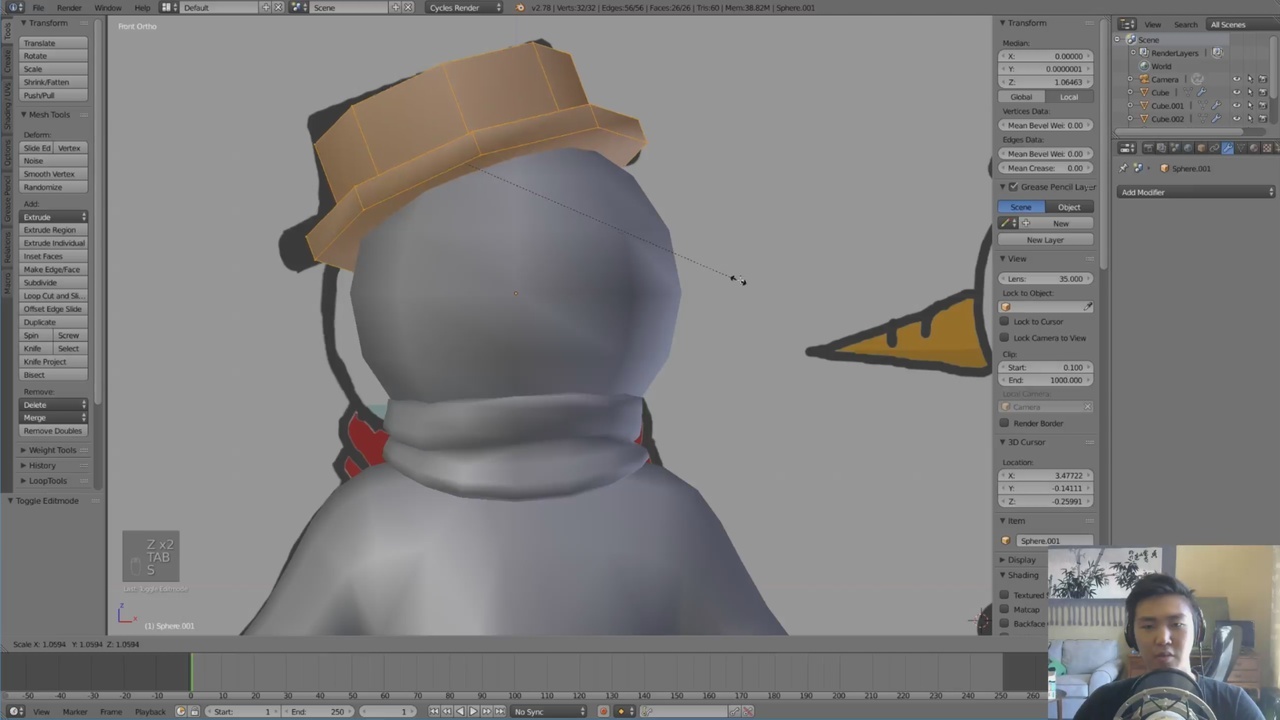Click the Remove Doubles button
Image resolution: width=1280 pixels, height=720 pixels.
[x=53, y=431]
